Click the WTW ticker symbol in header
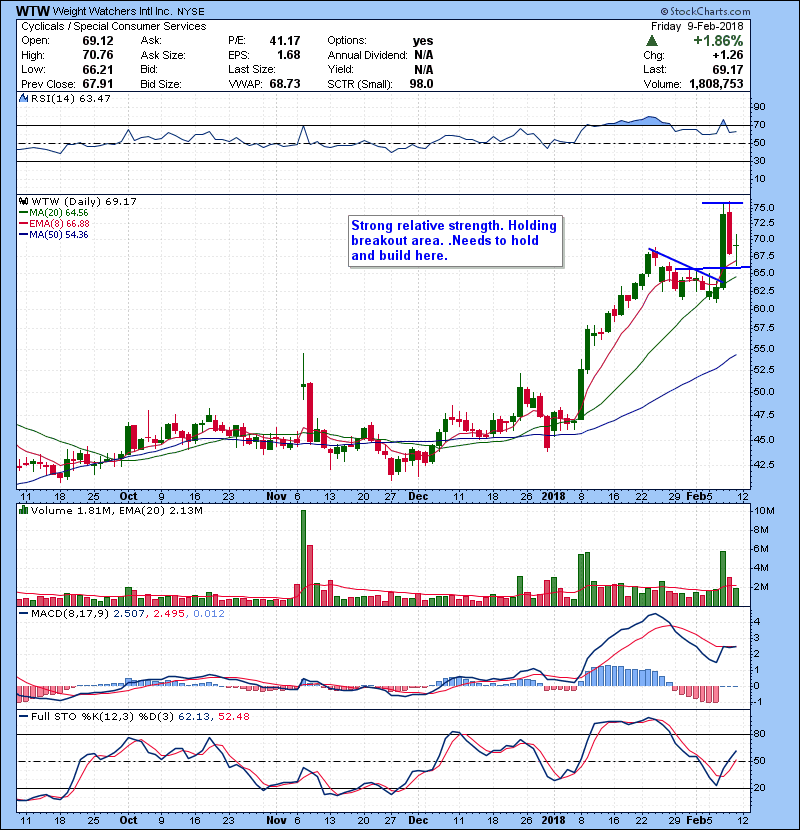Screen dimensions: 800x830 tap(33, 11)
